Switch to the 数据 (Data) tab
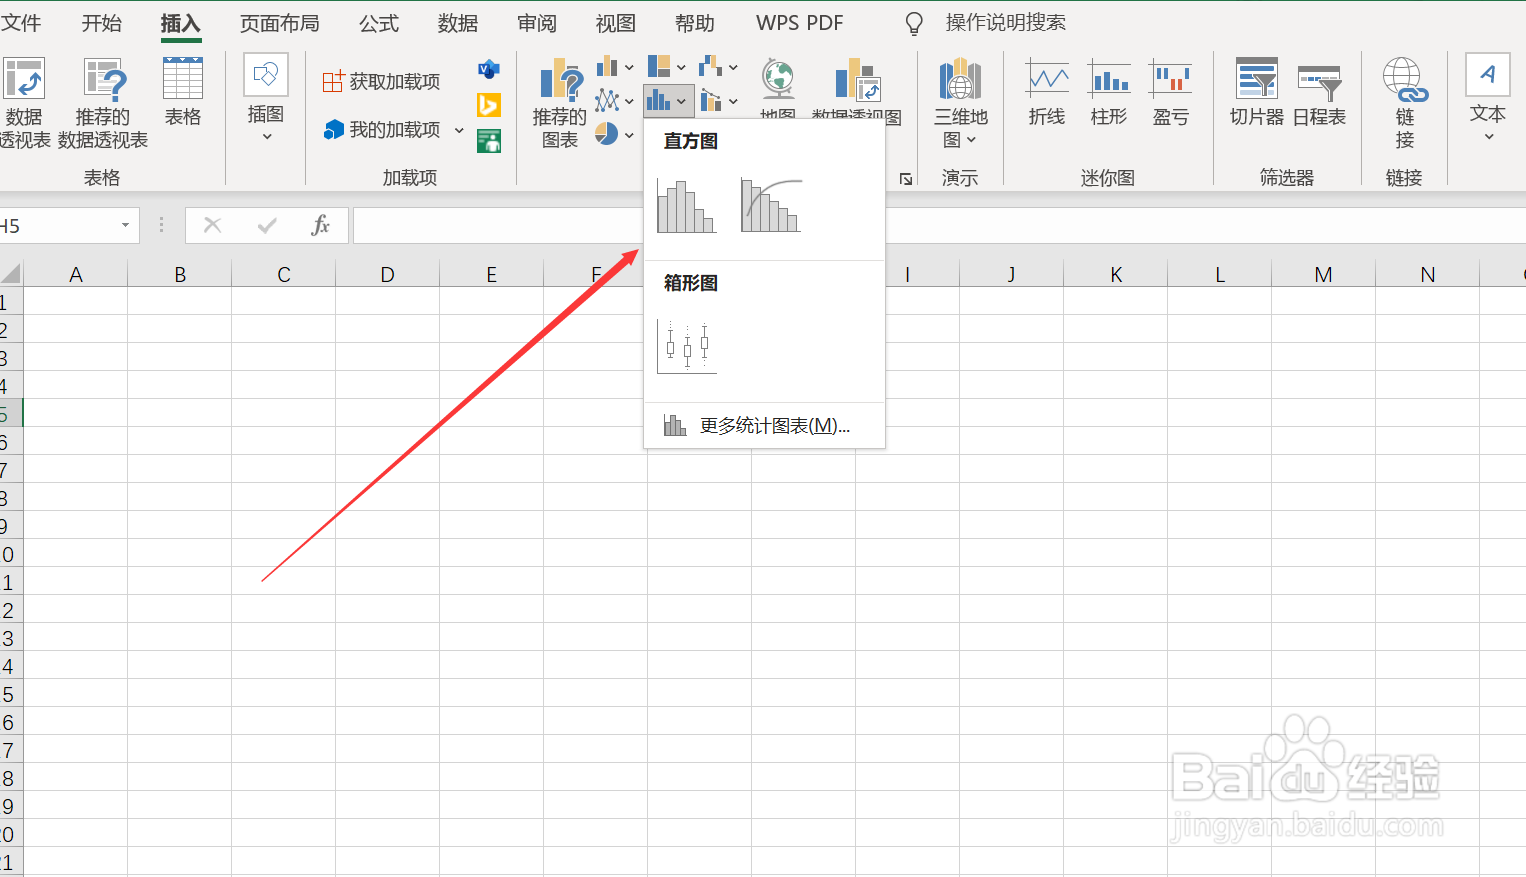The width and height of the screenshot is (1526, 877). (x=458, y=22)
